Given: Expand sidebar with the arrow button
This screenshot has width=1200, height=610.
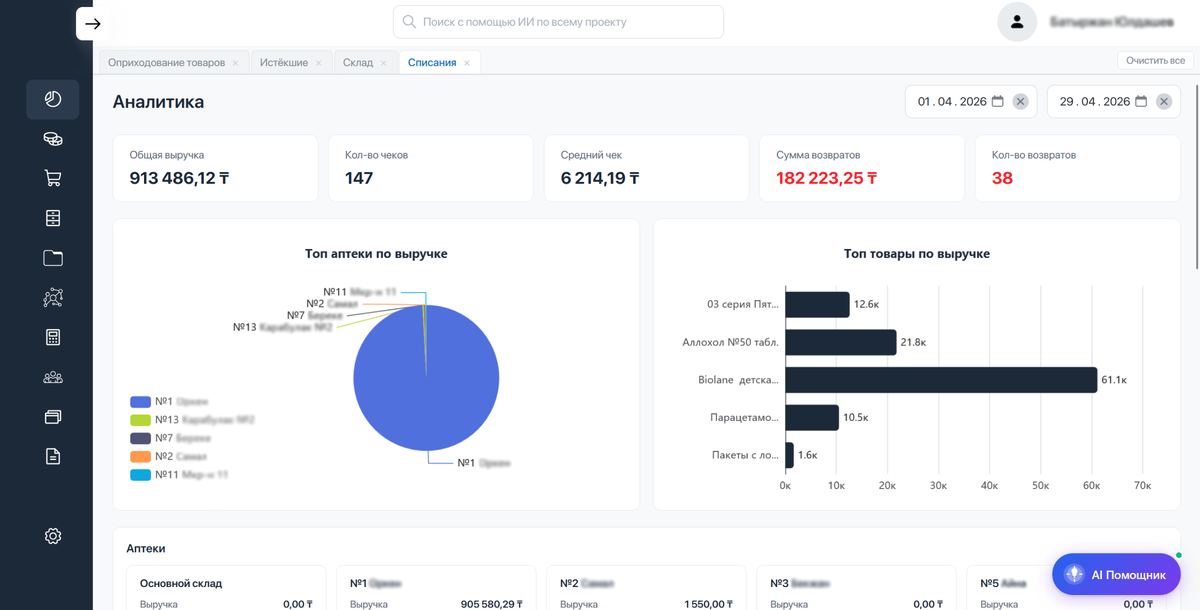Looking at the screenshot, I should click(93, 23).
